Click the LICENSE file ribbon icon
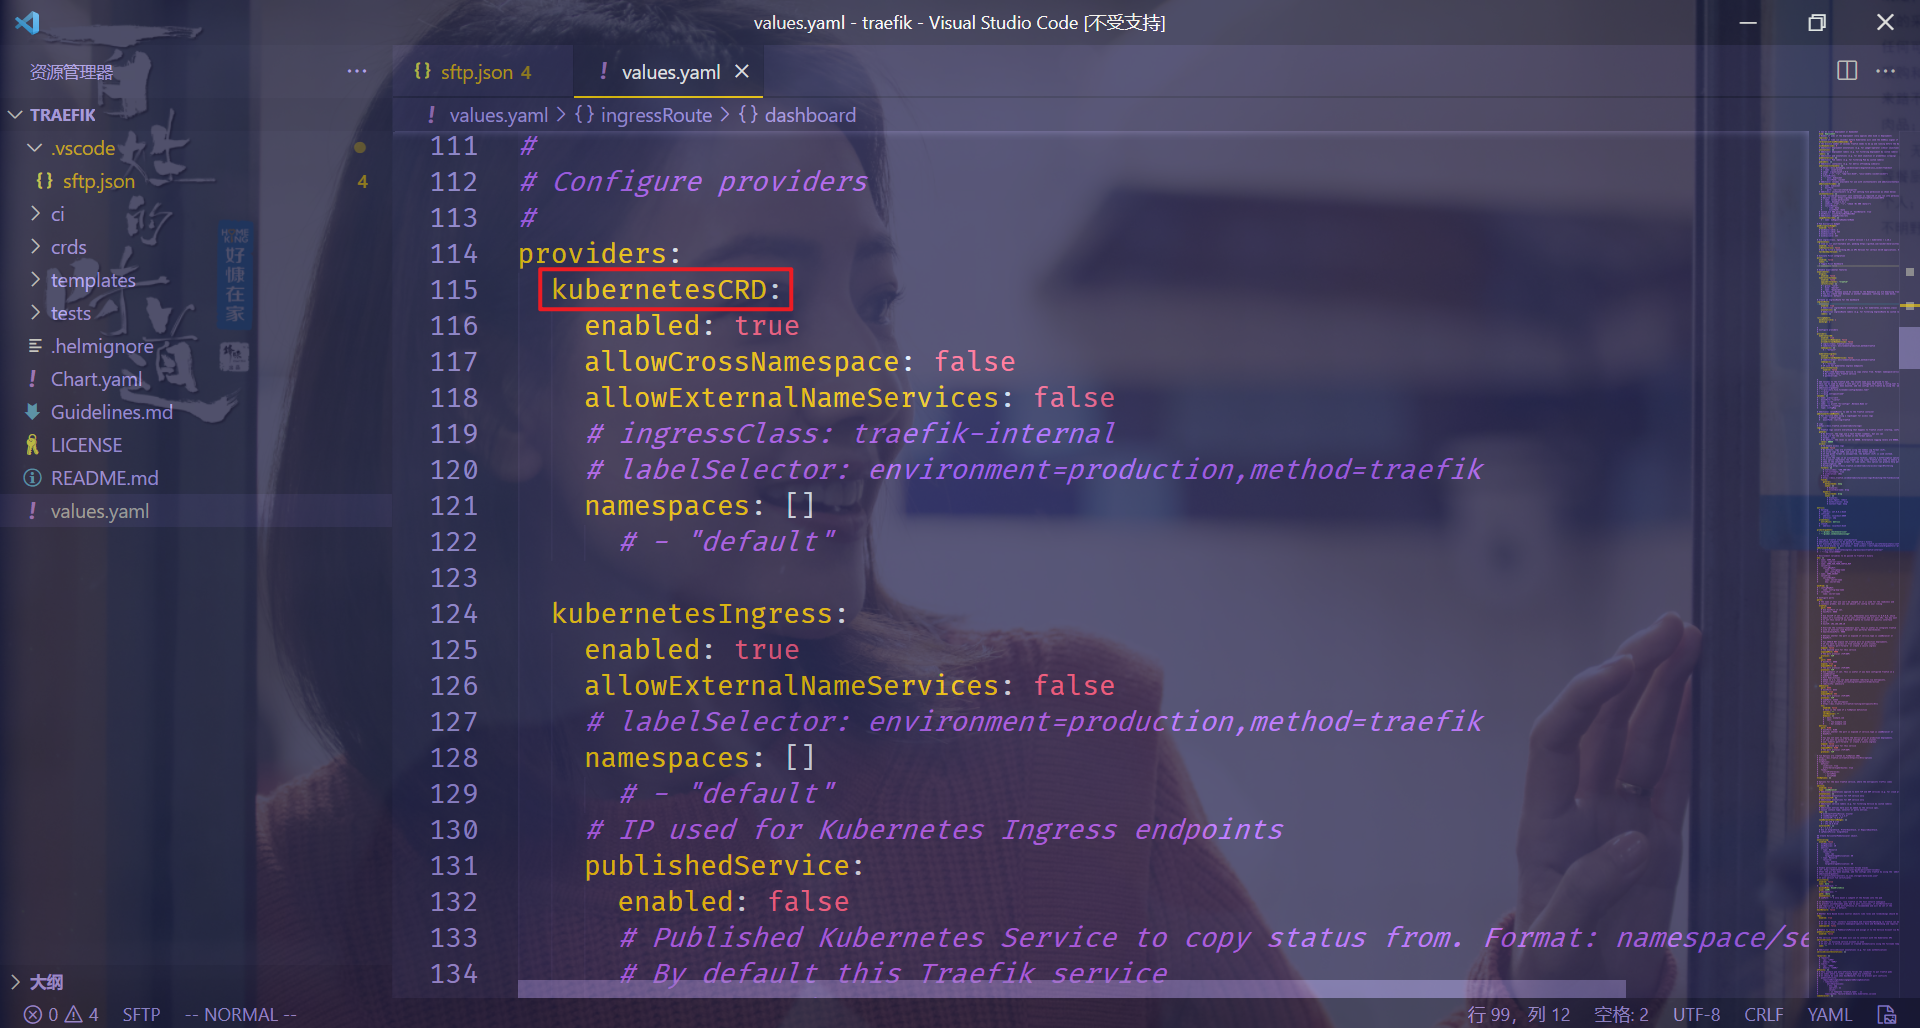This screenshot has height=1028, width=1920. 33,445
